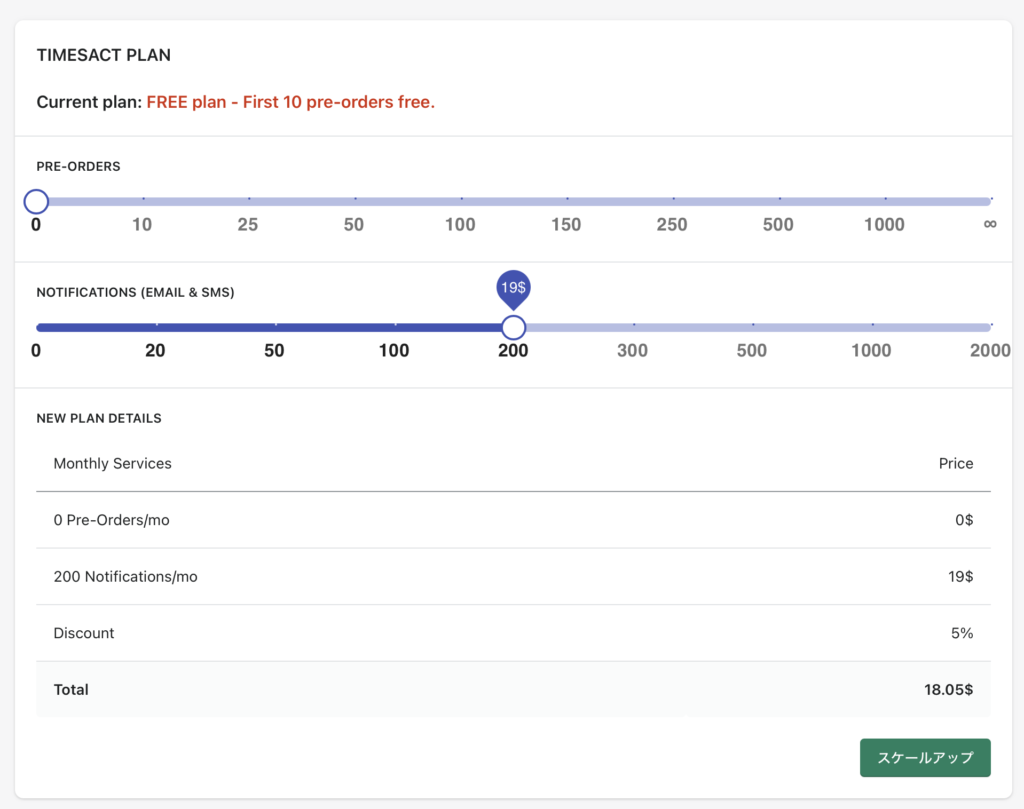Click the FREE plan red text
Screen dimensions: 1024x809
click(291, 102)
